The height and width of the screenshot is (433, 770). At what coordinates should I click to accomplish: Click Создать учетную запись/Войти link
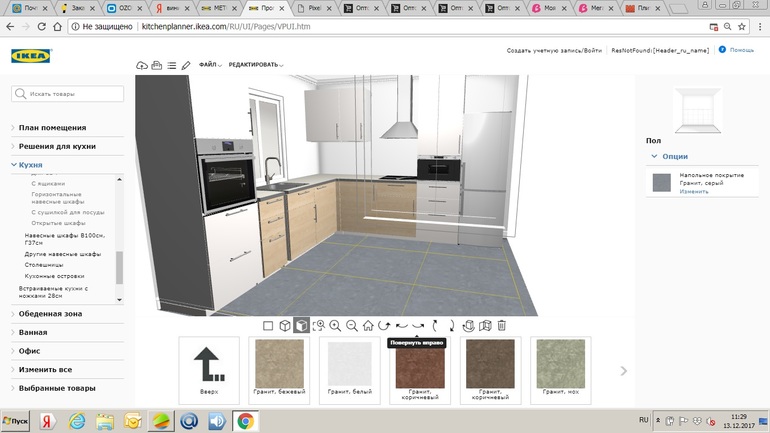(554, 50)
